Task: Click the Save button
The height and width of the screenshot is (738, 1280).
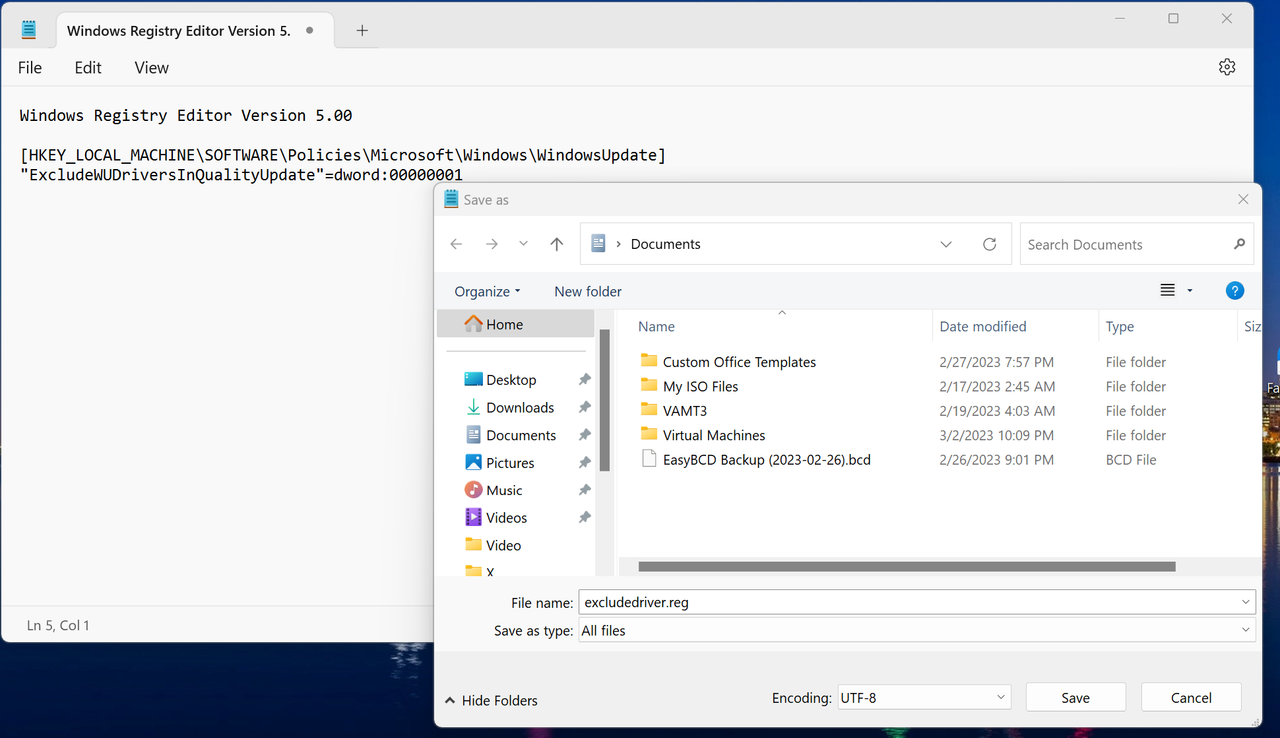Action: tap(1075, 697)
